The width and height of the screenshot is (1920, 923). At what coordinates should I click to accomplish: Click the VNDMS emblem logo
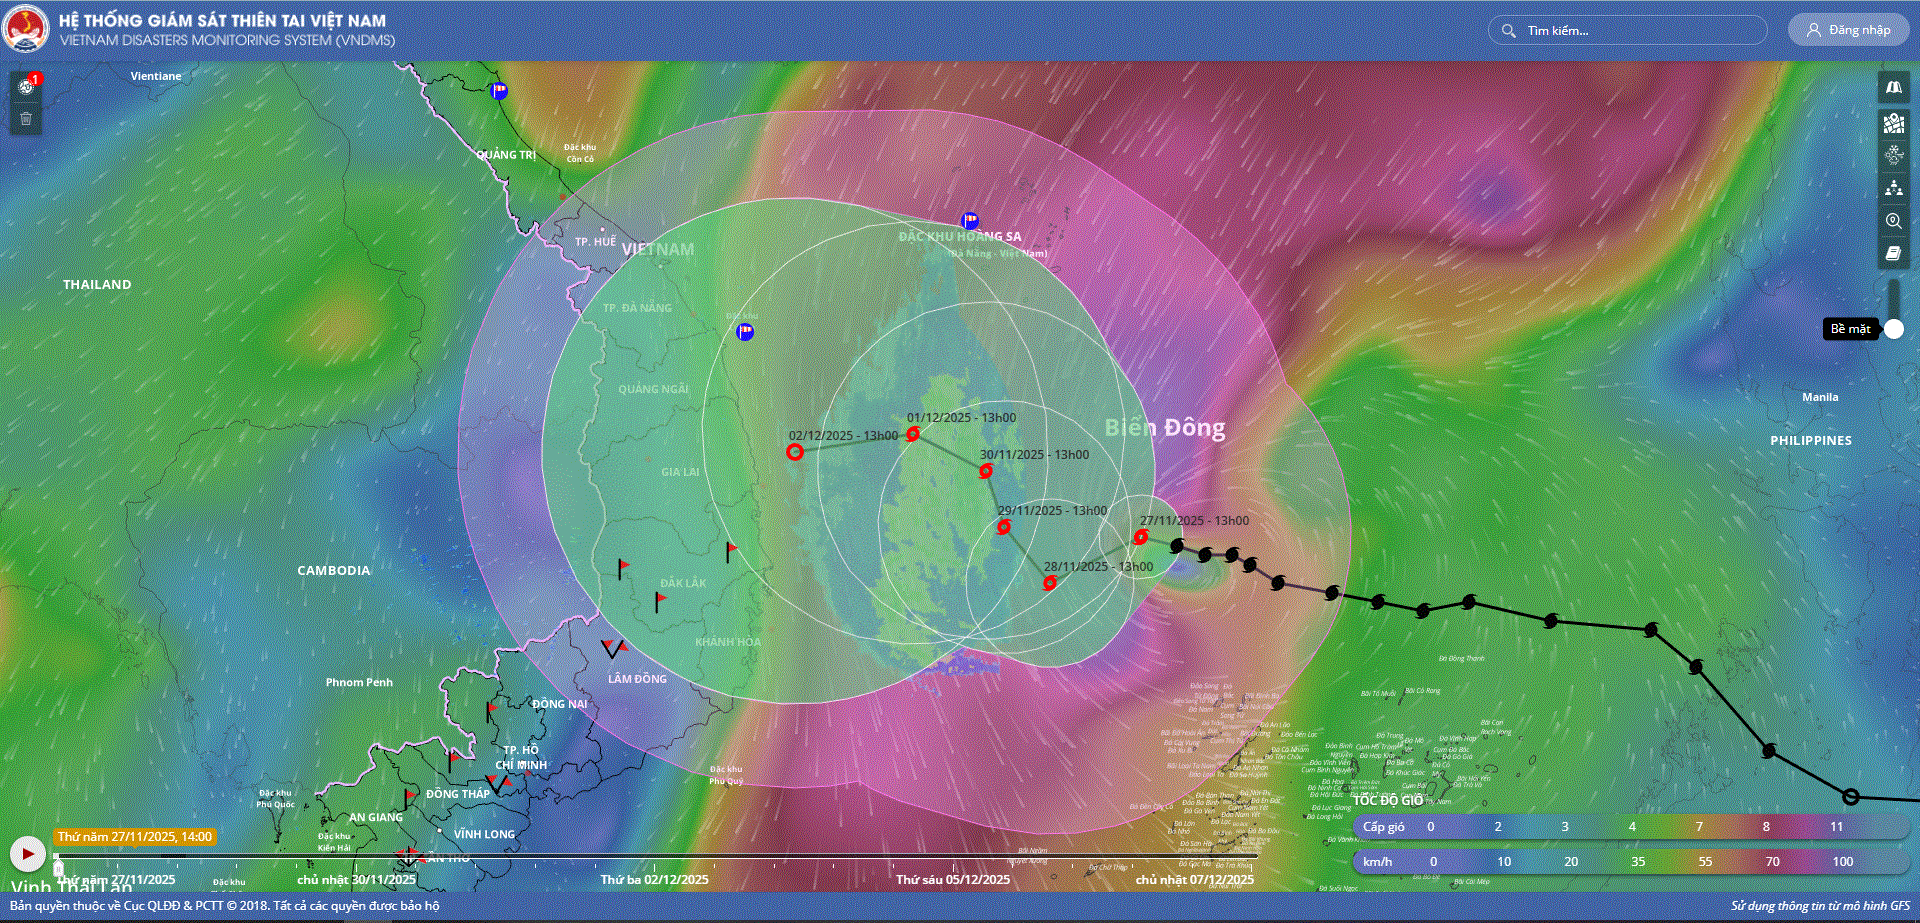[x=26, y=29]
